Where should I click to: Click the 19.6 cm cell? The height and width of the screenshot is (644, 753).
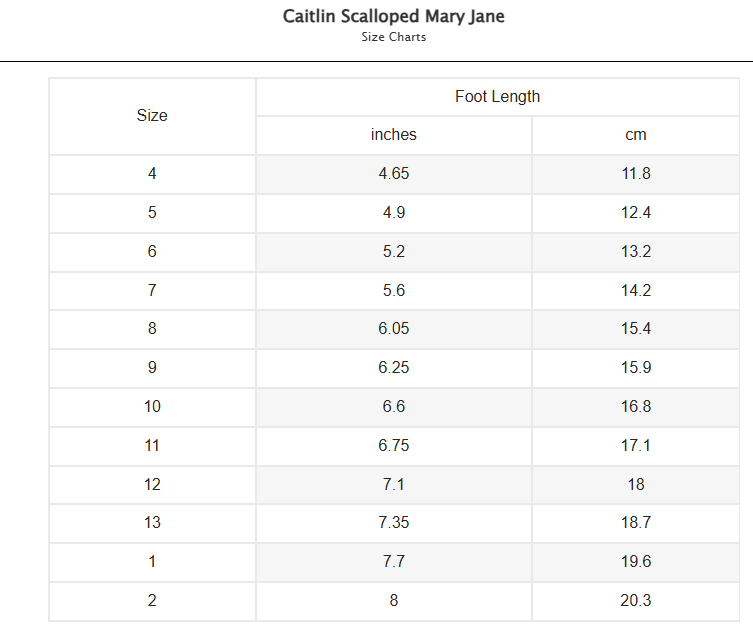[x=636, y=561]
